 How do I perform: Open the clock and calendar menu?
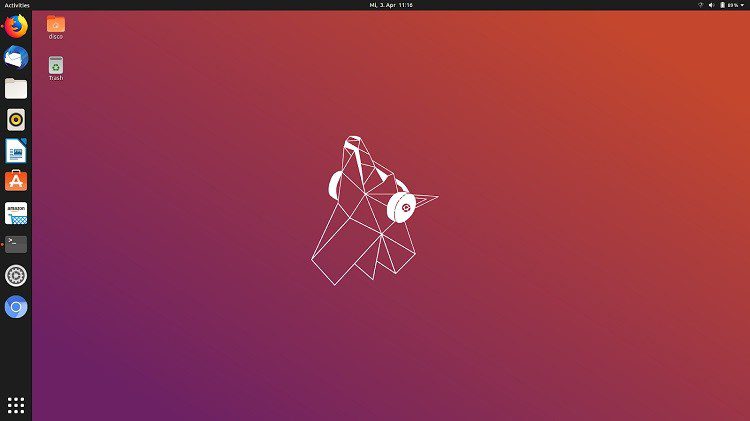pyautogui.click(x=391, y=5)
